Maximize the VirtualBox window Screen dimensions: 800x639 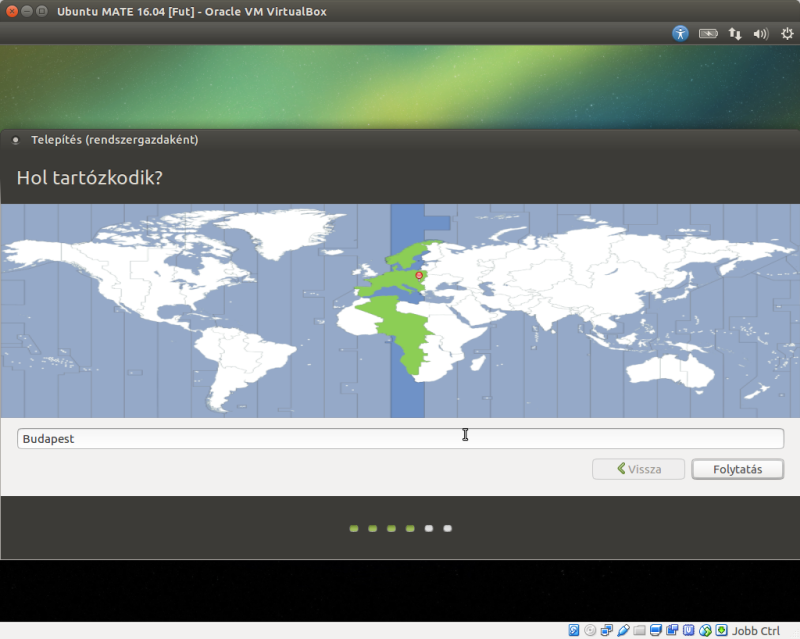pyautogui.click(x=42, y=11)
